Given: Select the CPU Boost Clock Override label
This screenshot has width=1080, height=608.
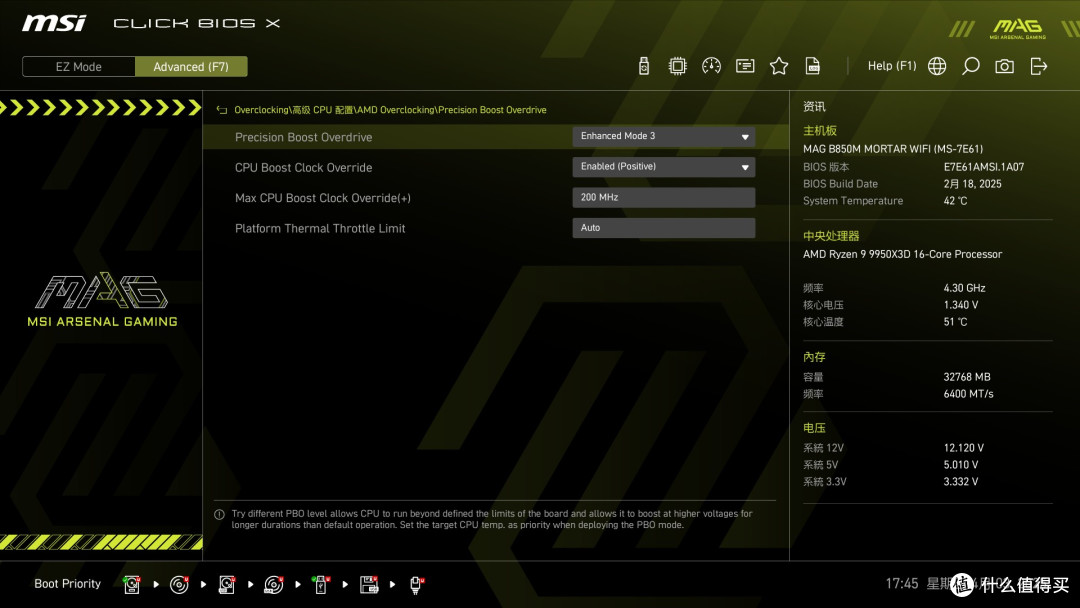Looking at the screenshot, I should tap(303, 167).
